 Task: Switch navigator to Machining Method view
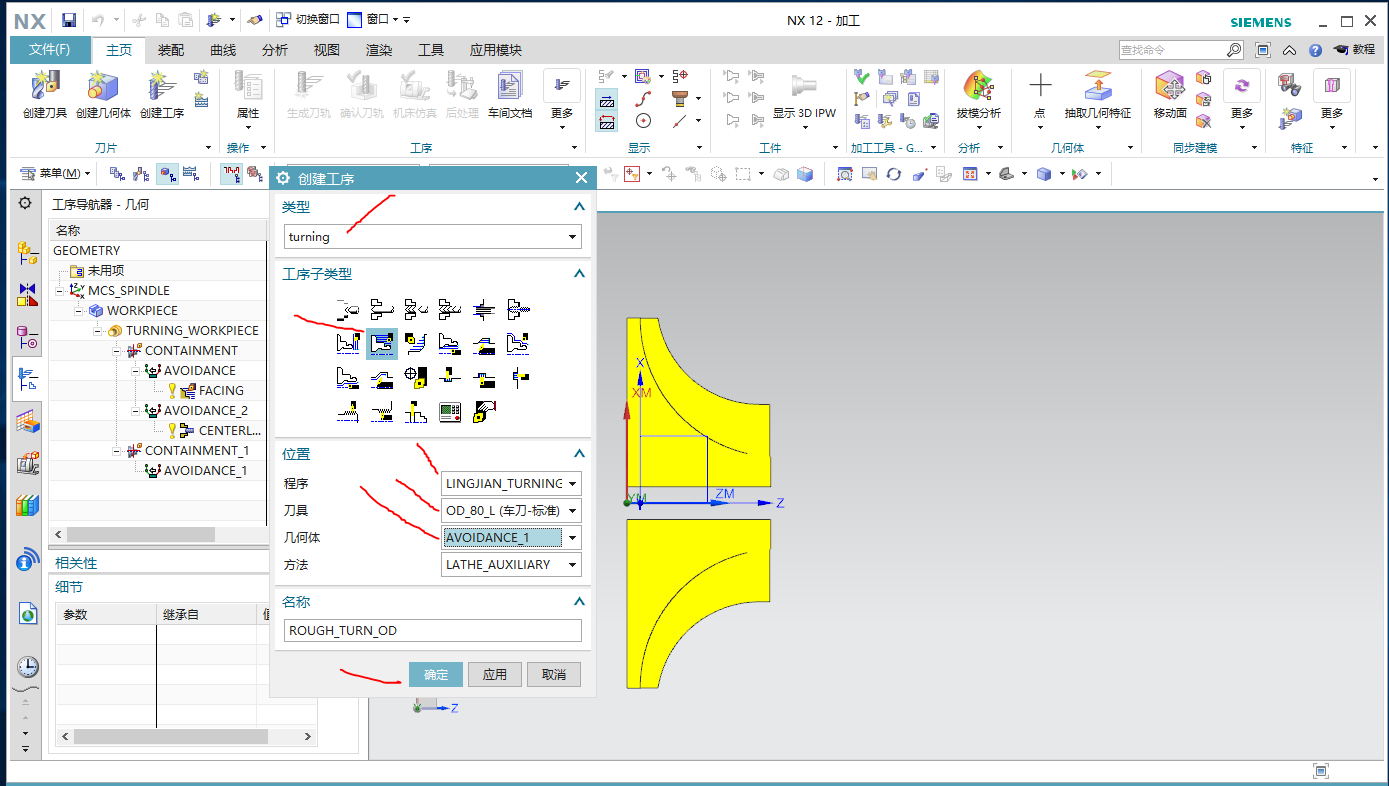click(190, 174)
